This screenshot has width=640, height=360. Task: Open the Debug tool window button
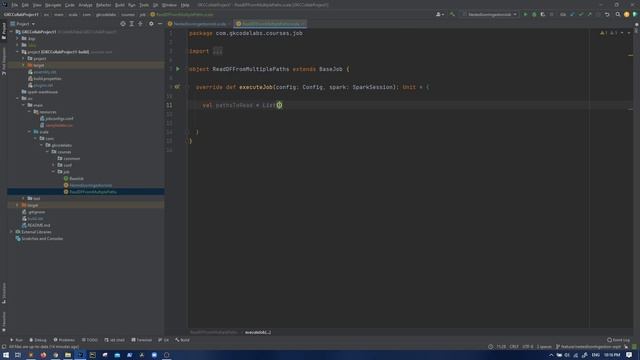pyautogui.click(x=38, y=340)
